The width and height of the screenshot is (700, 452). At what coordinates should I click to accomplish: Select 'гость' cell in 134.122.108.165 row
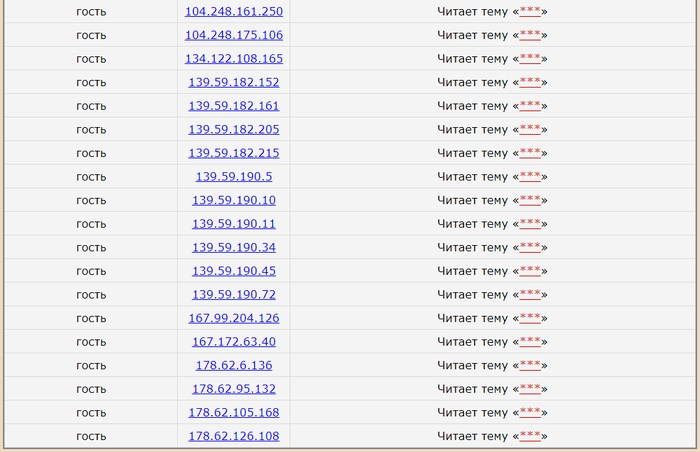point(91,59)
